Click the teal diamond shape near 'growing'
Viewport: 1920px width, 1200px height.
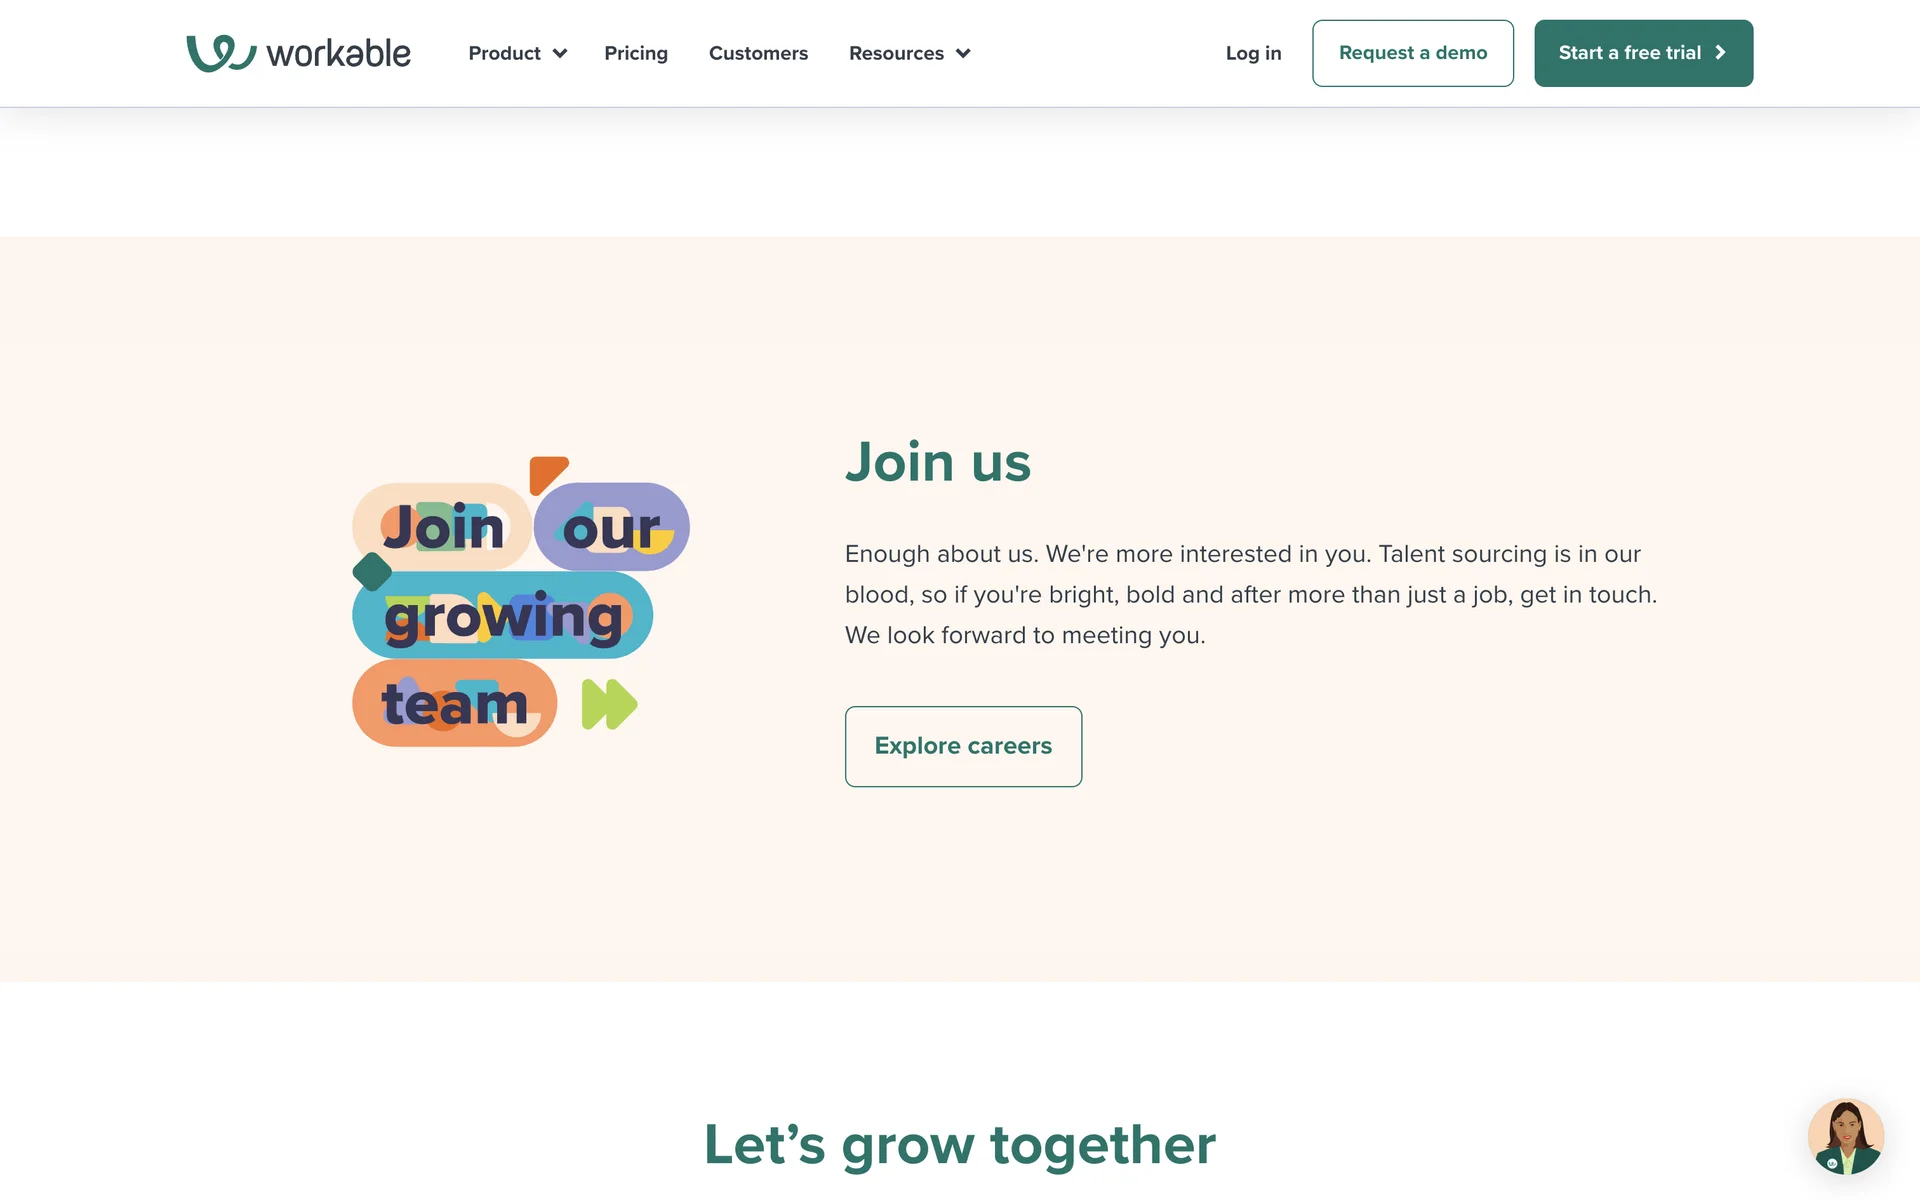point(372,572)
